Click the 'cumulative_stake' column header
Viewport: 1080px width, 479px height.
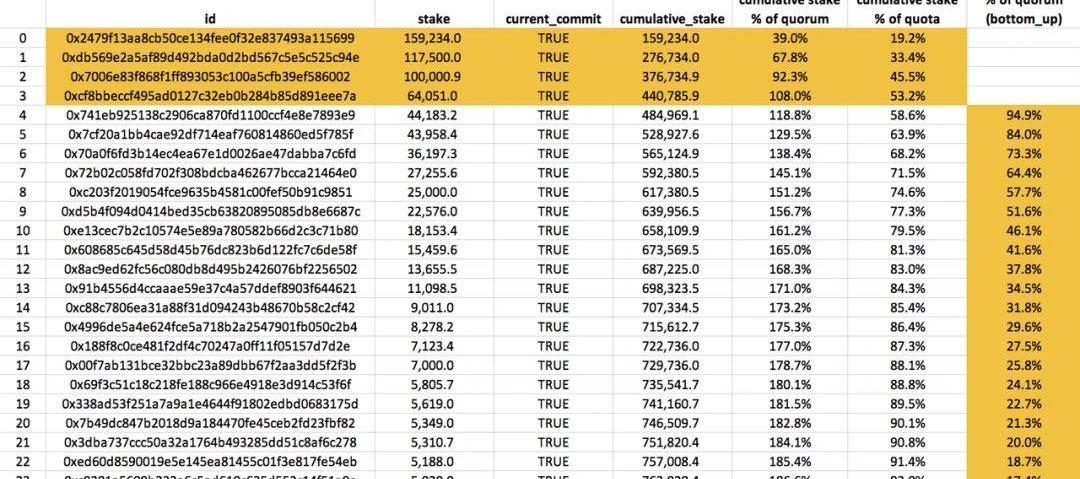coord(672,19)
